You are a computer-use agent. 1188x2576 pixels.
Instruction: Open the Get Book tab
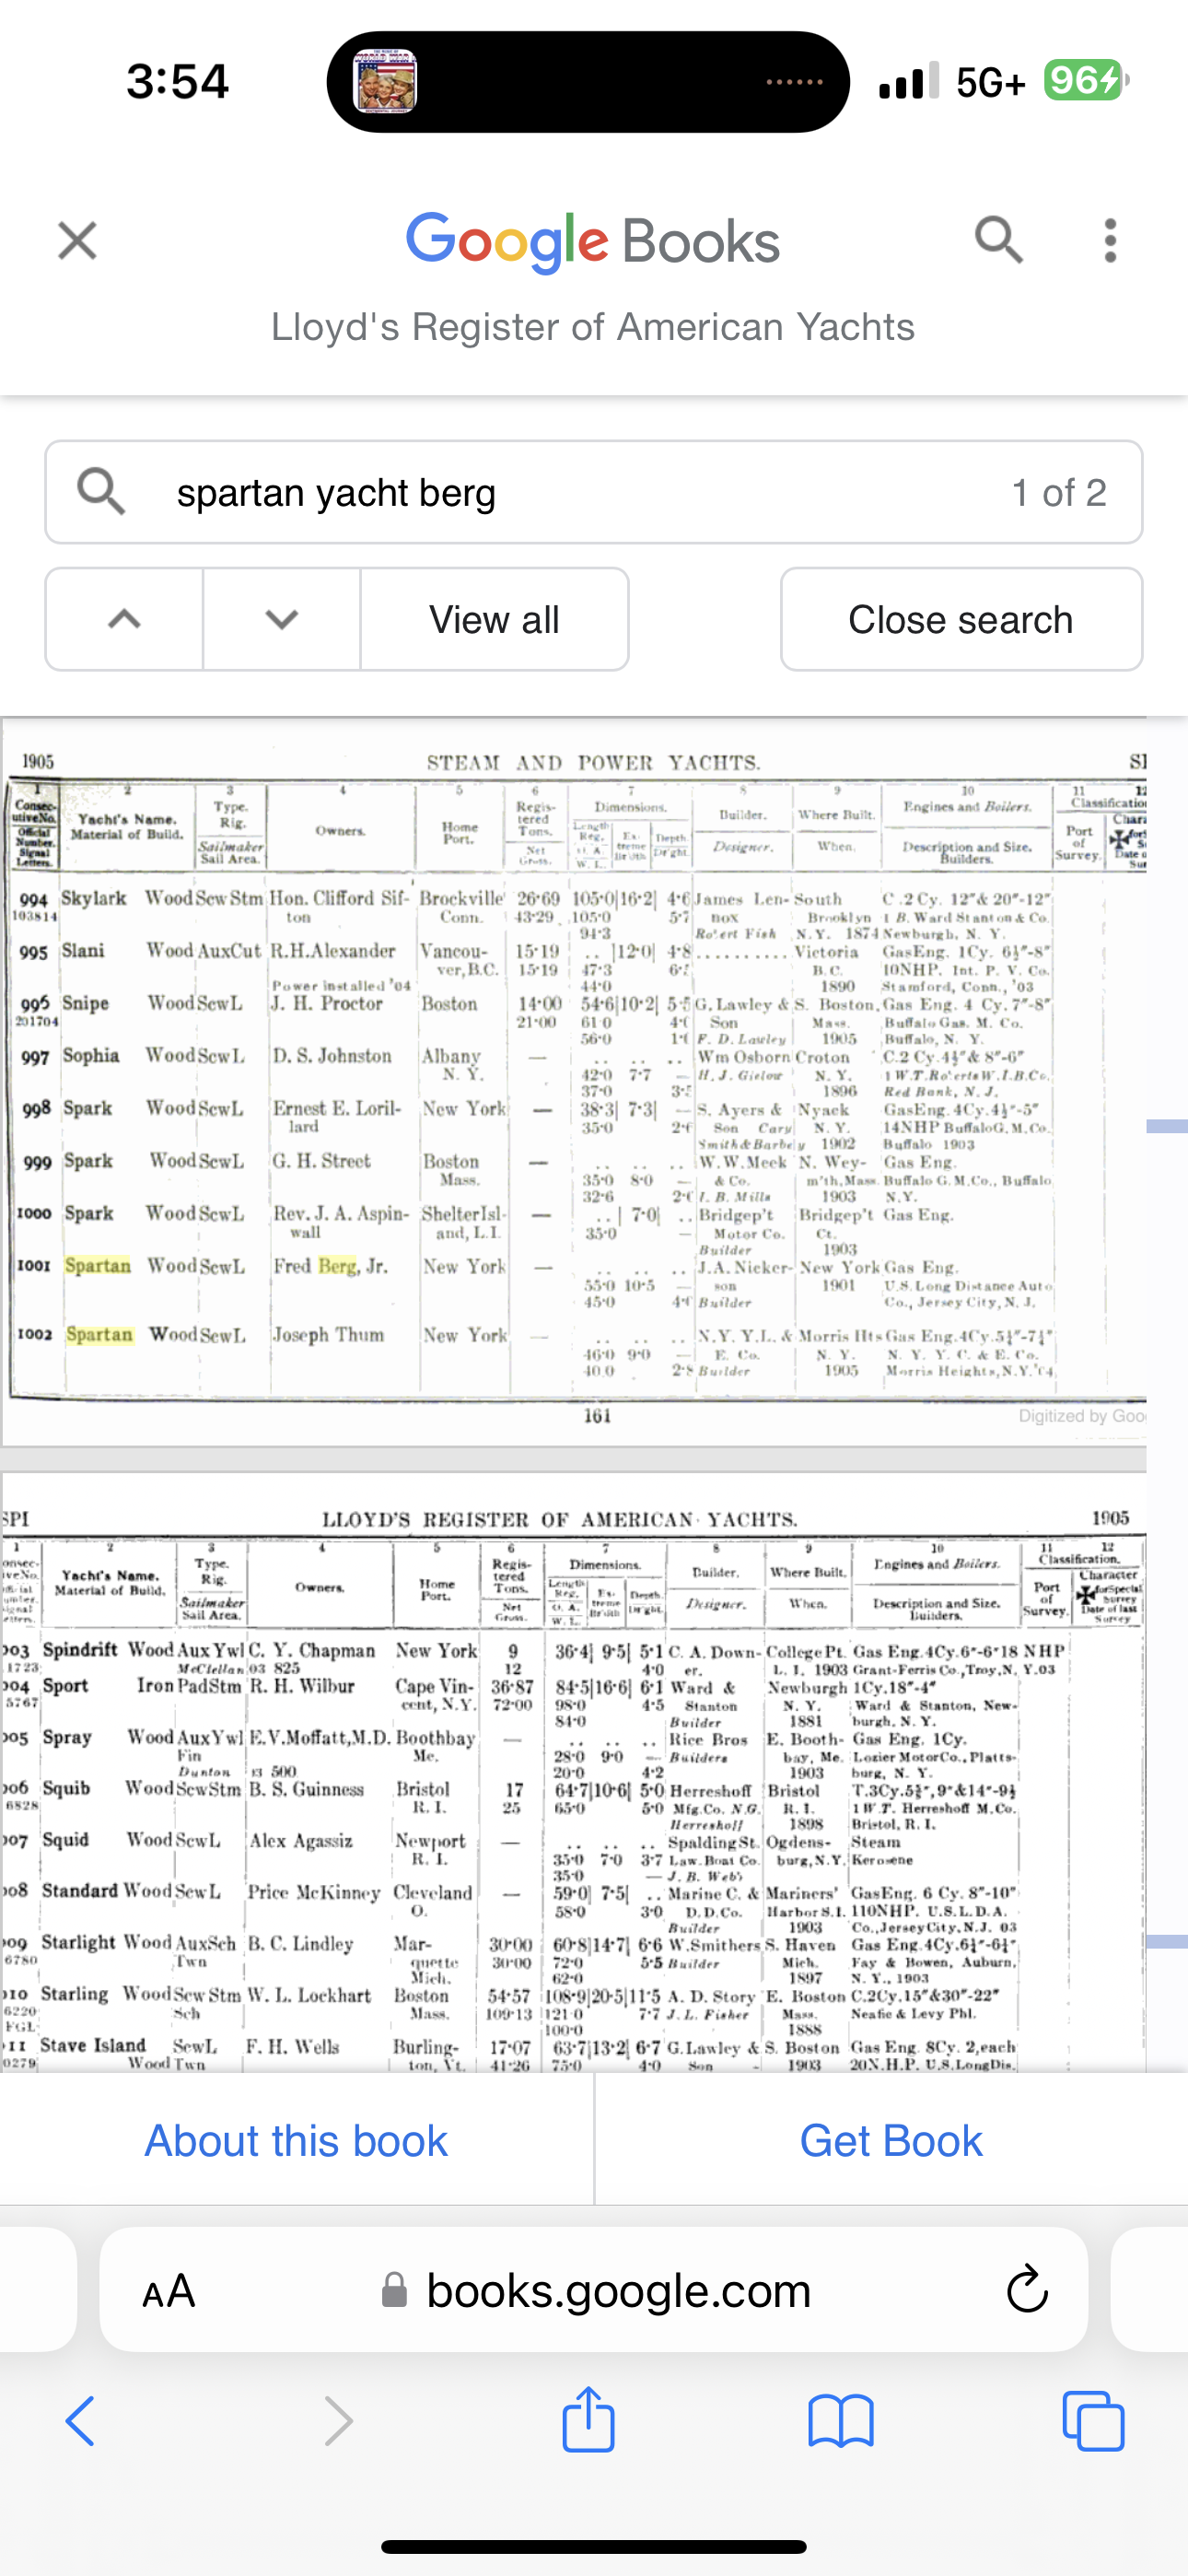click(891, 2141)
